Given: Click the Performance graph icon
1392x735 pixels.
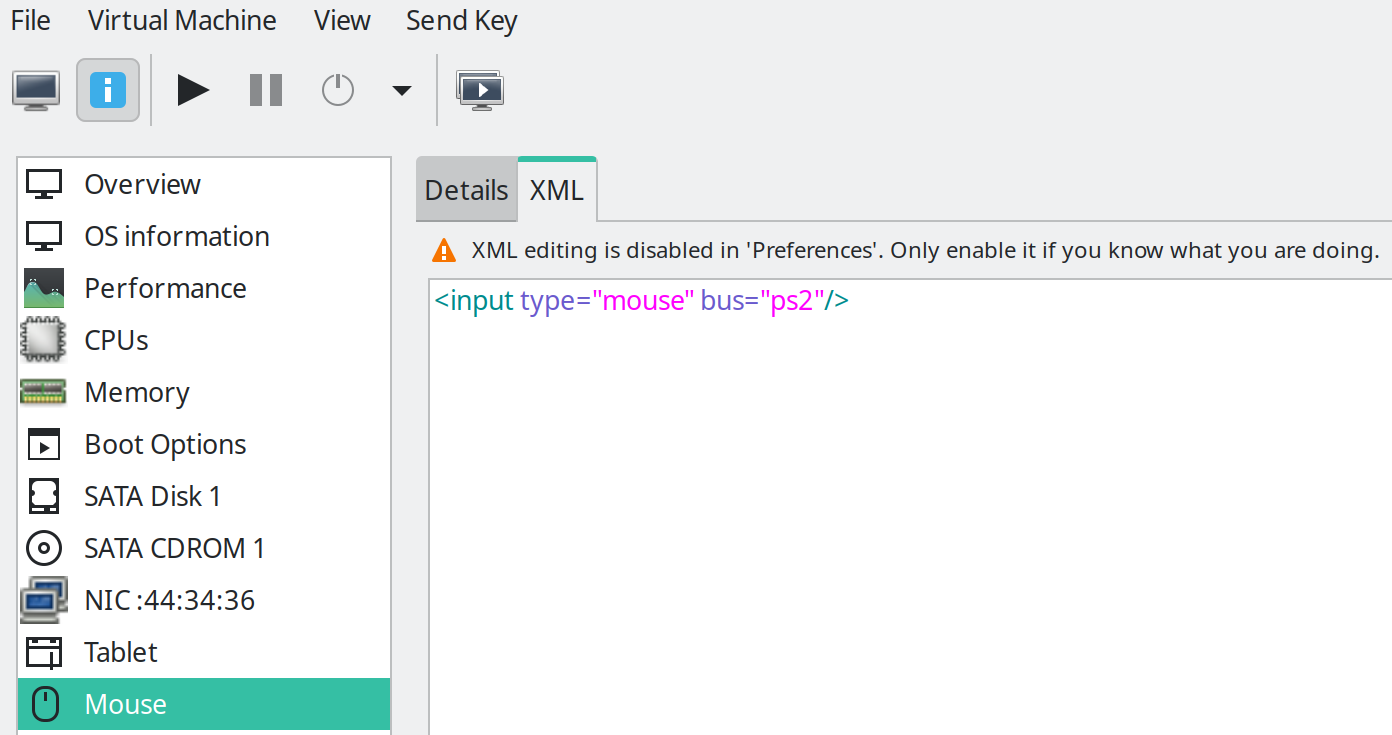Looking at the screenshot, I should click(44, 288).
